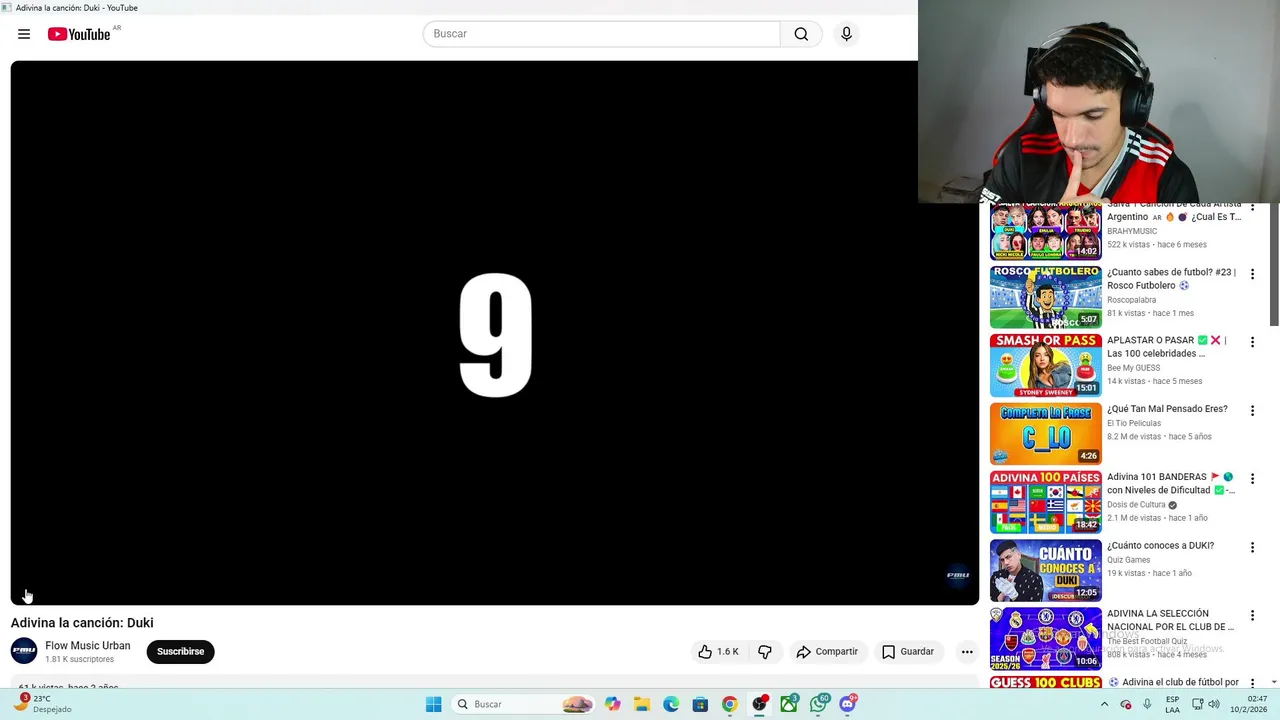Open the volume and network quick settings
Viewport: 1280px width, 720px height.
pos(1205,704)
